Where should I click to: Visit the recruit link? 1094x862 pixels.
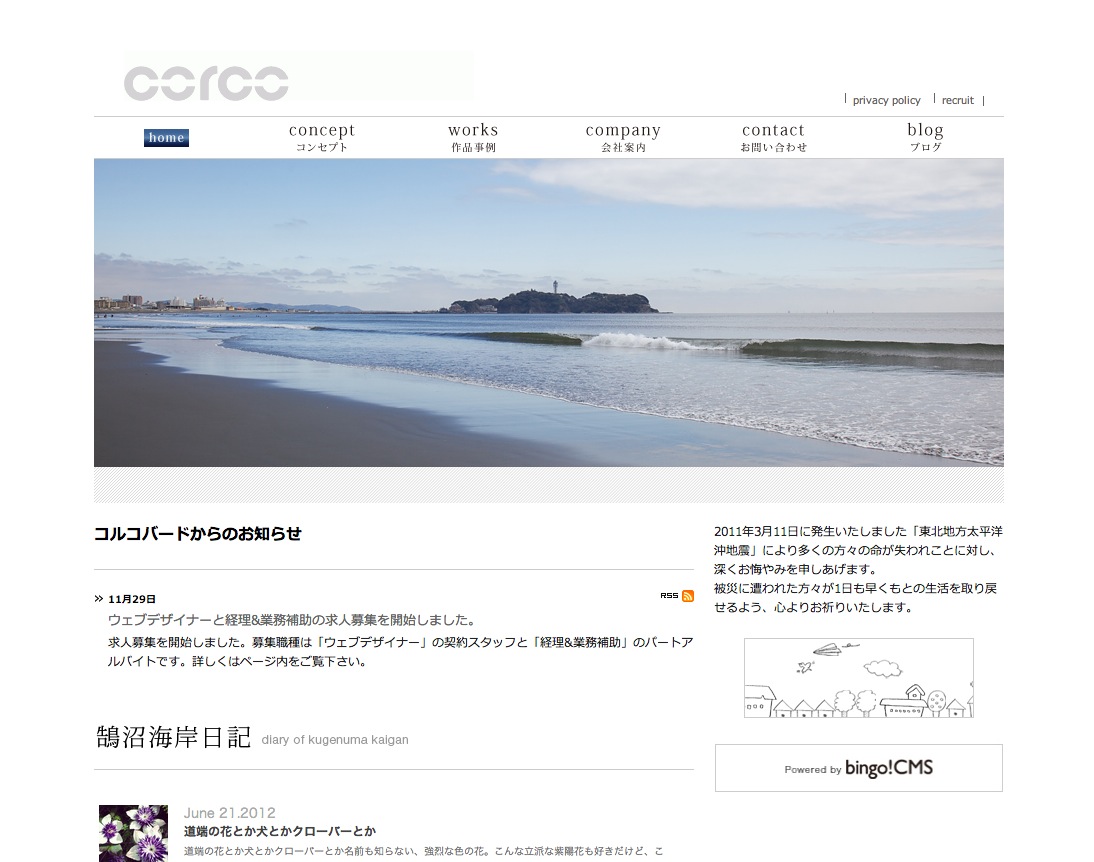[x=957, y=100]
